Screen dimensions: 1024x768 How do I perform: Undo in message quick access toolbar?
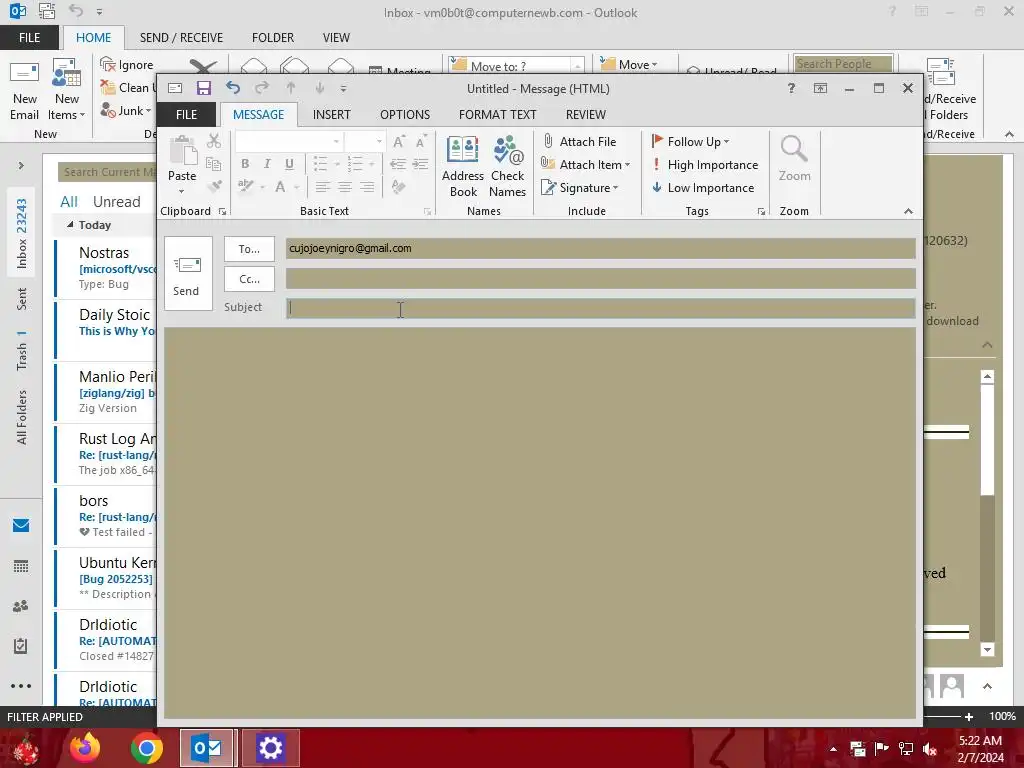coord(233,88)
